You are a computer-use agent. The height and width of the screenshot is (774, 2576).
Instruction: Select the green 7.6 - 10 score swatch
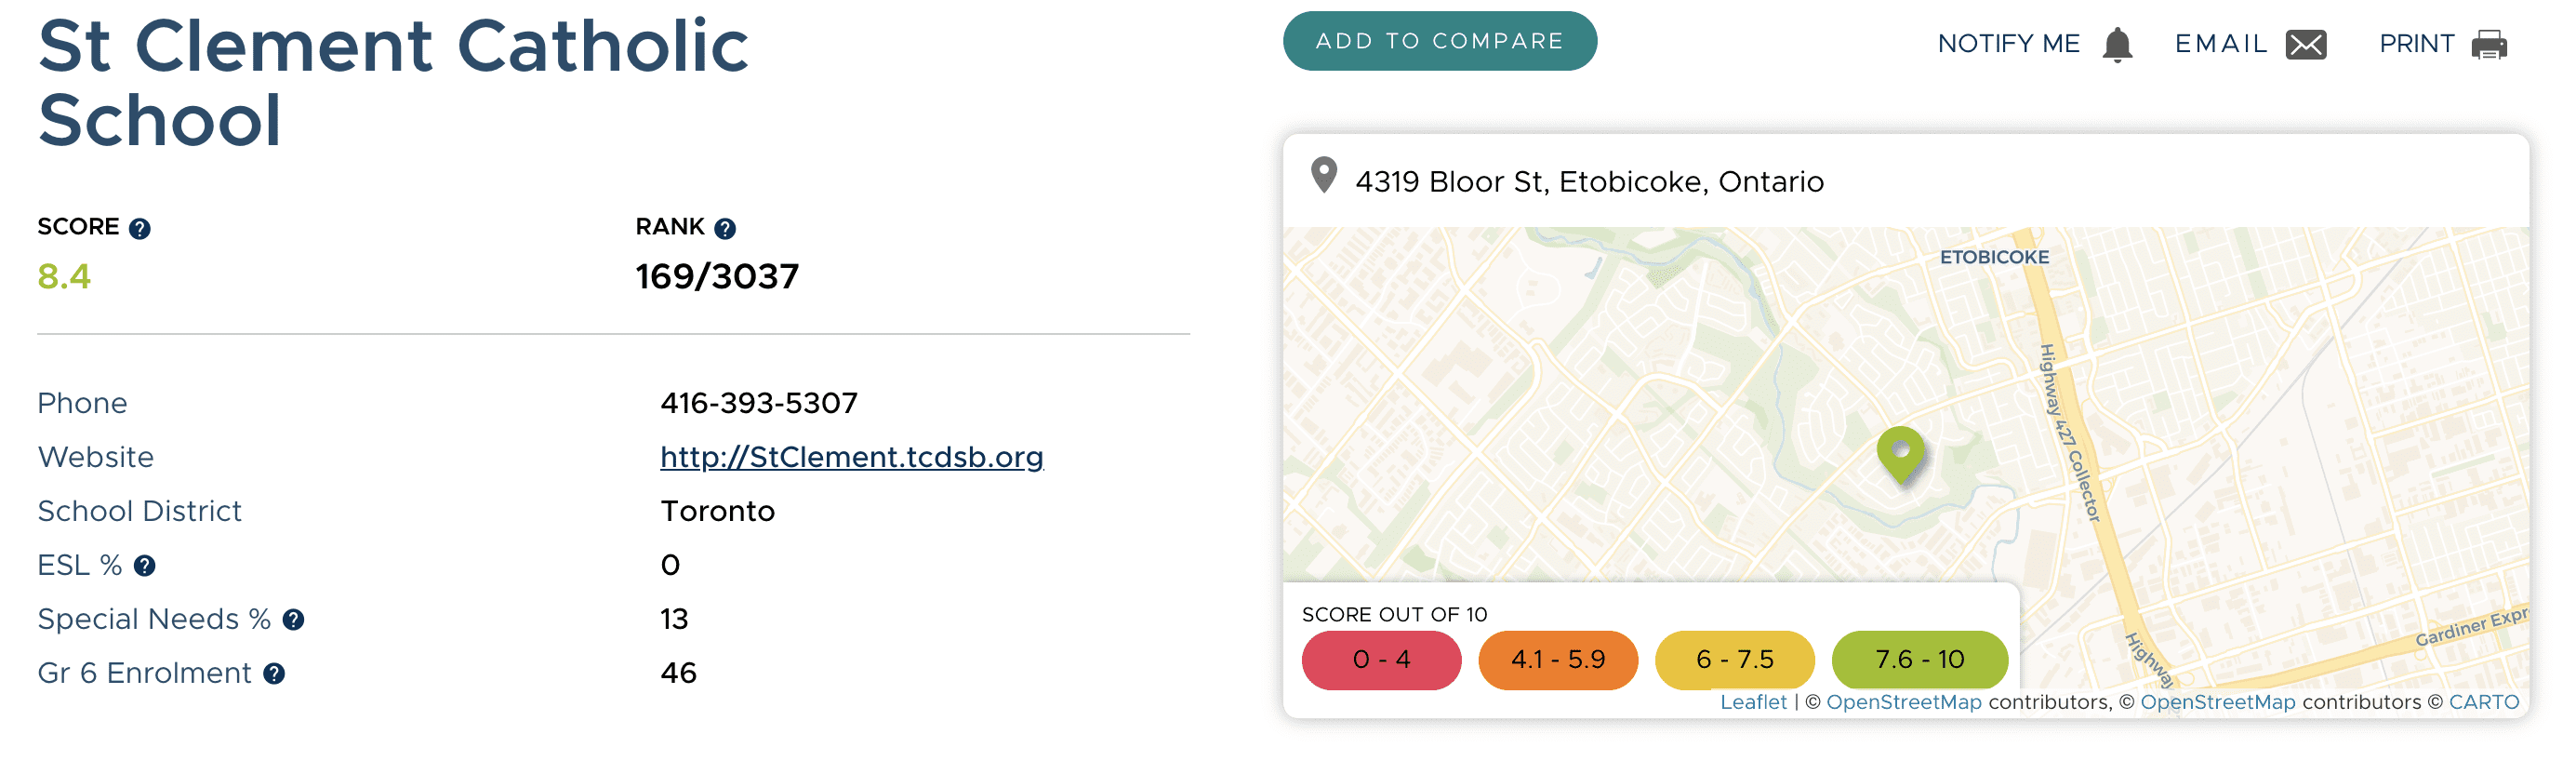tap(1919, 660)
